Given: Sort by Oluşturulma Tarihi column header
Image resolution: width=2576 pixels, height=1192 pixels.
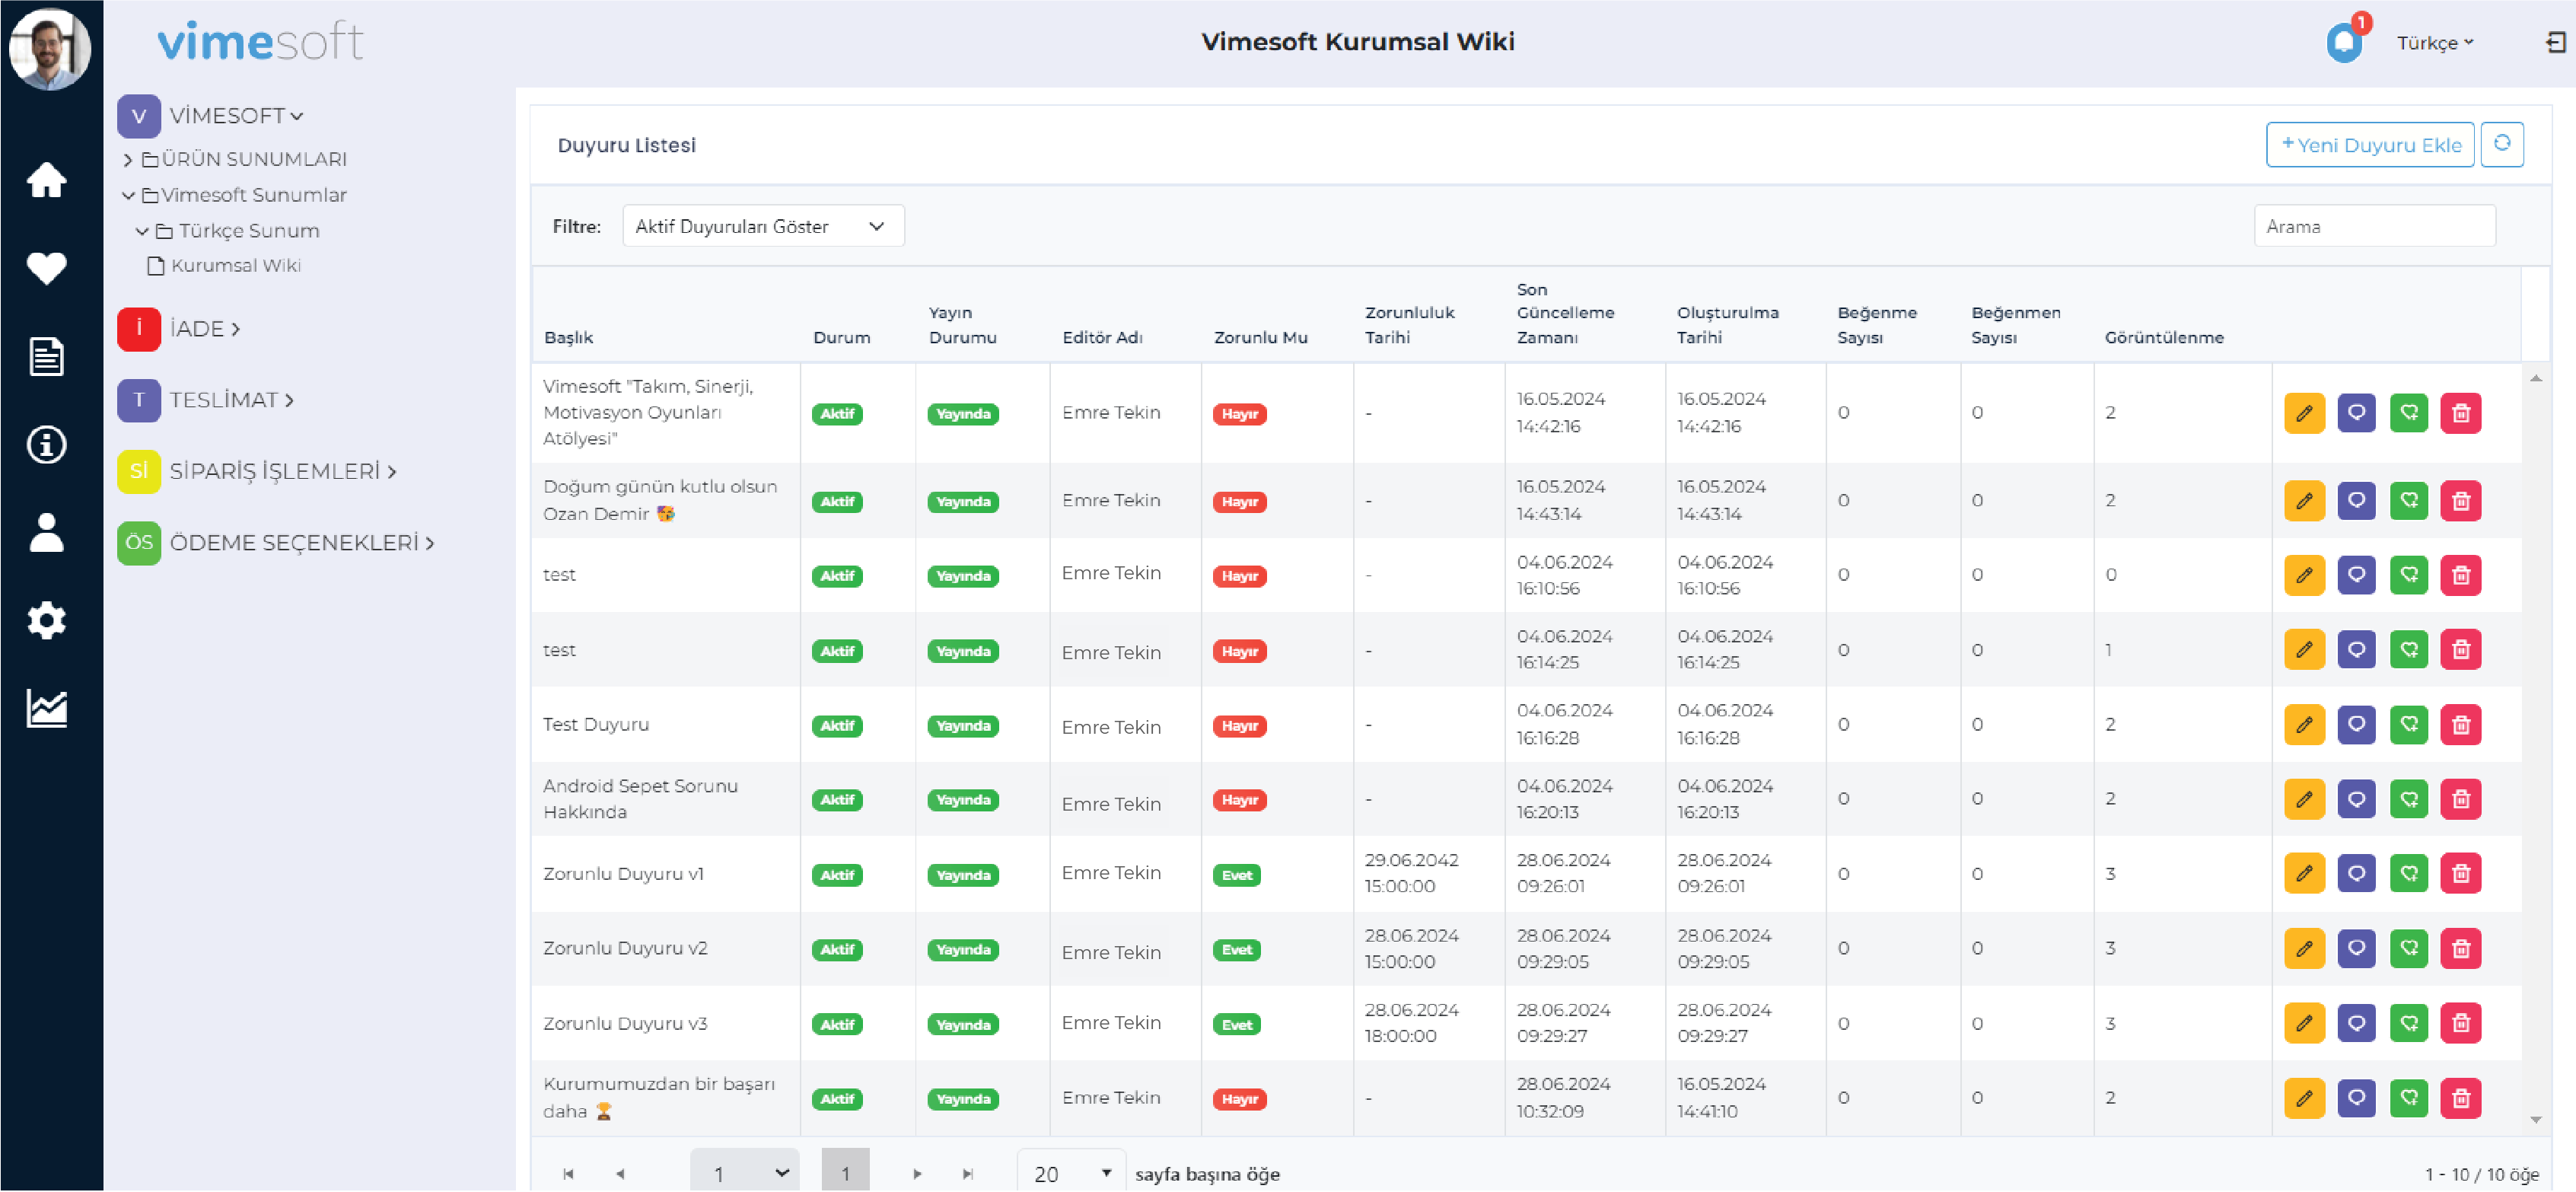Looking at the screenshot, I should tap(1727, 325).
